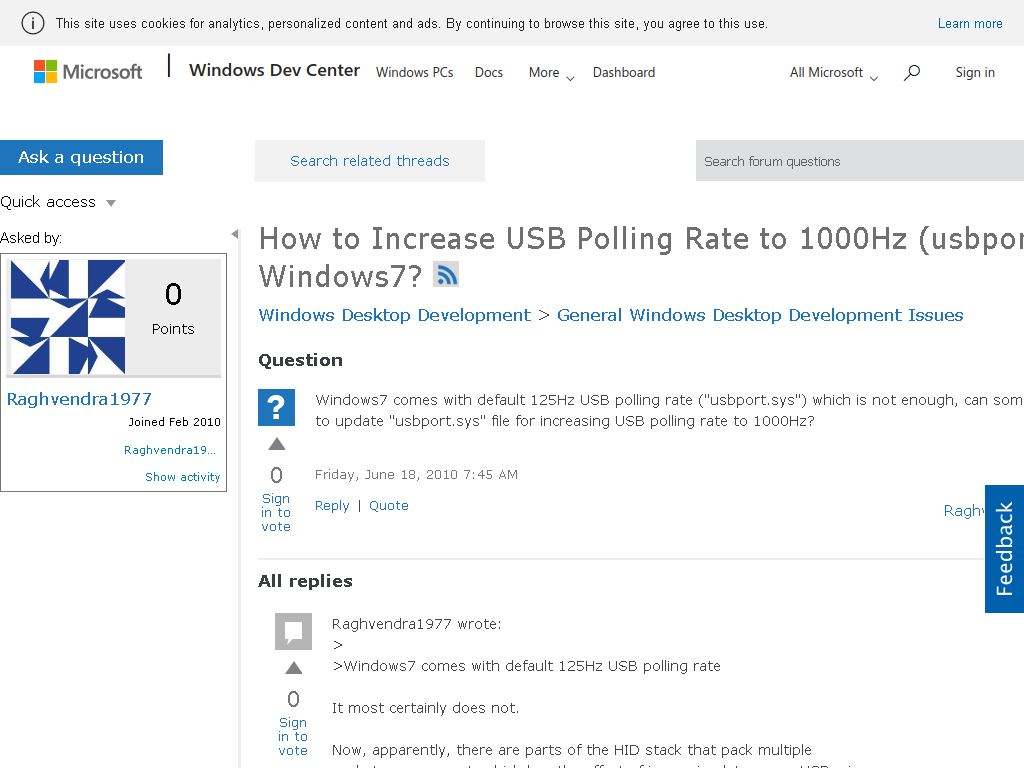Click Reply under the question

(332, 505)
